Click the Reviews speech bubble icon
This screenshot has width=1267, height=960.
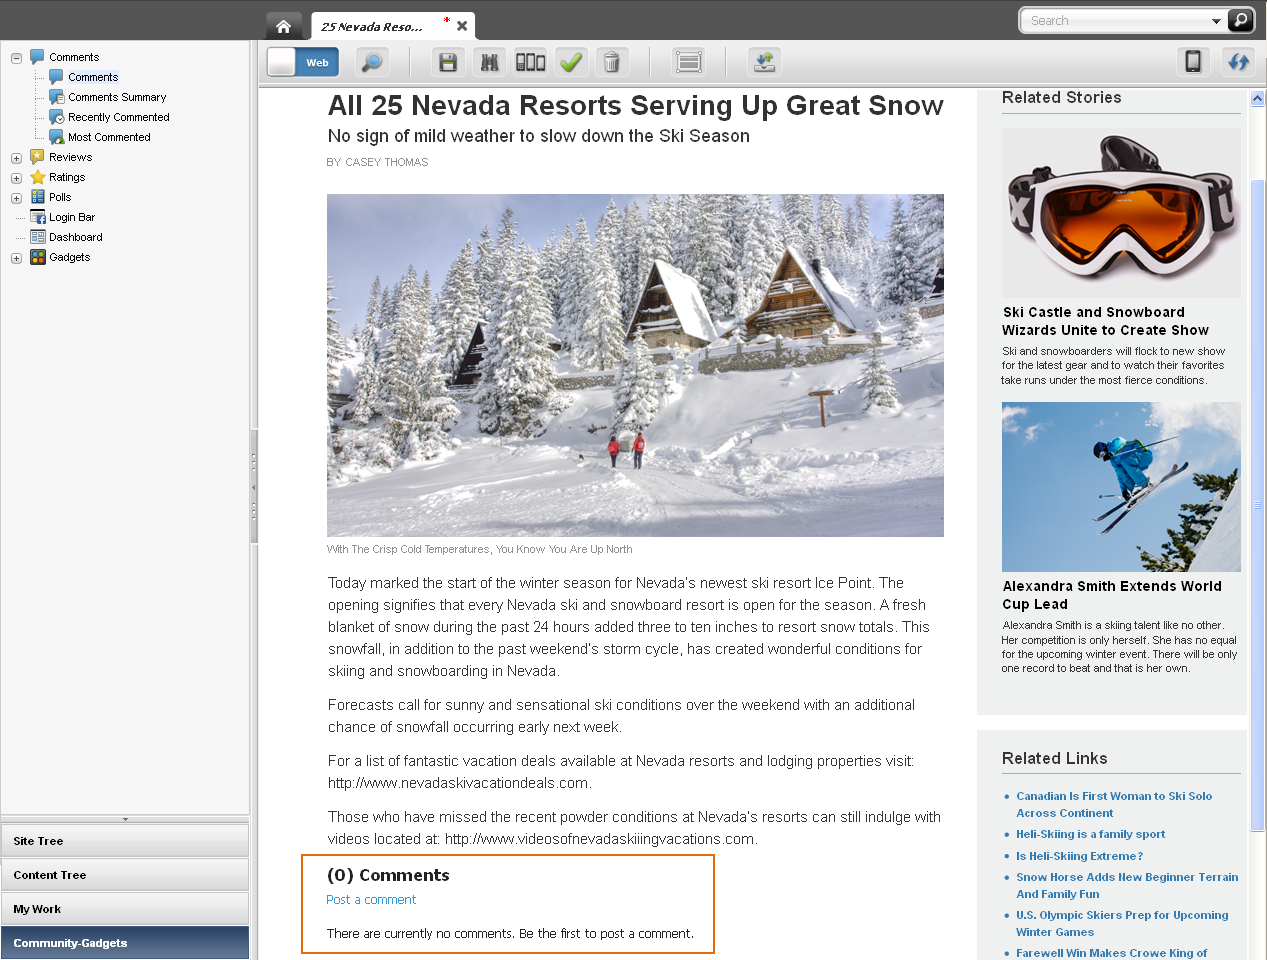tap(38, 157)
